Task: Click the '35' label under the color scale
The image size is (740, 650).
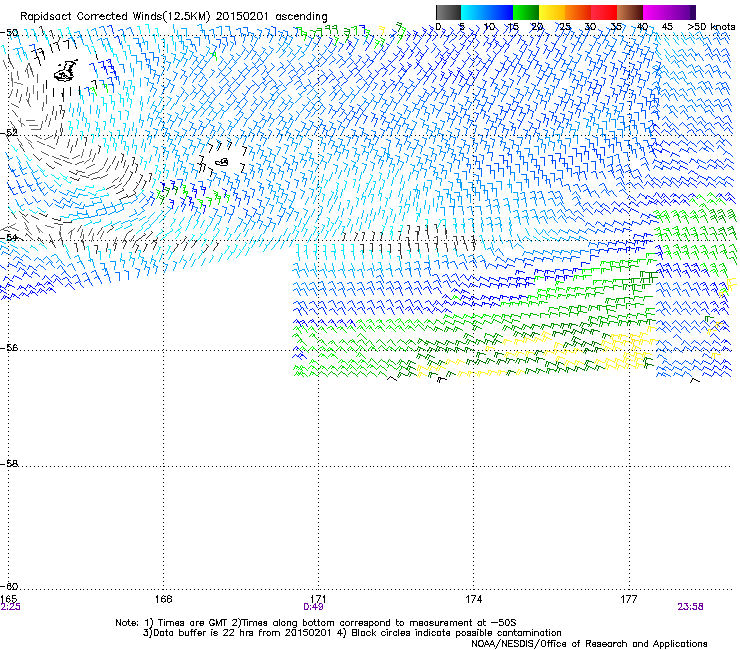Action: click(616, 27)
